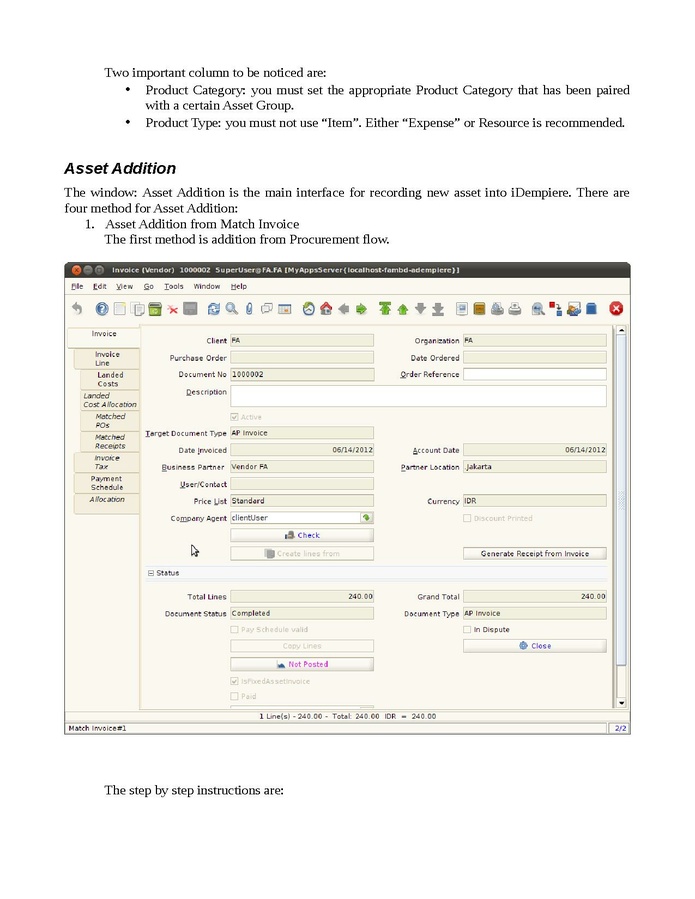Switch to the Invoice Line tab

[107, 358]
